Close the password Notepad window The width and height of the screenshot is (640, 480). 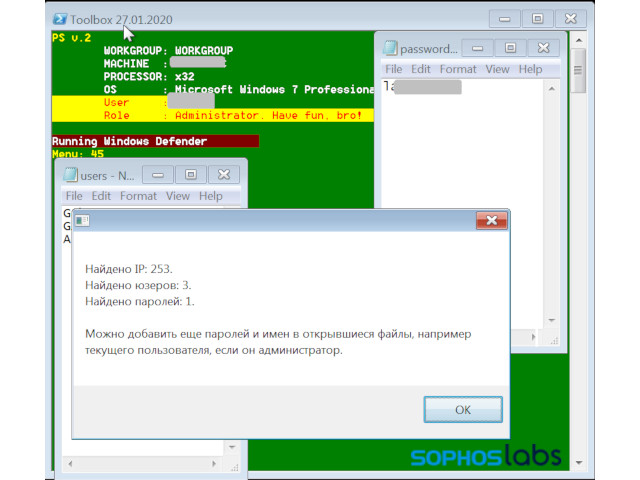(x=544, y=48)
